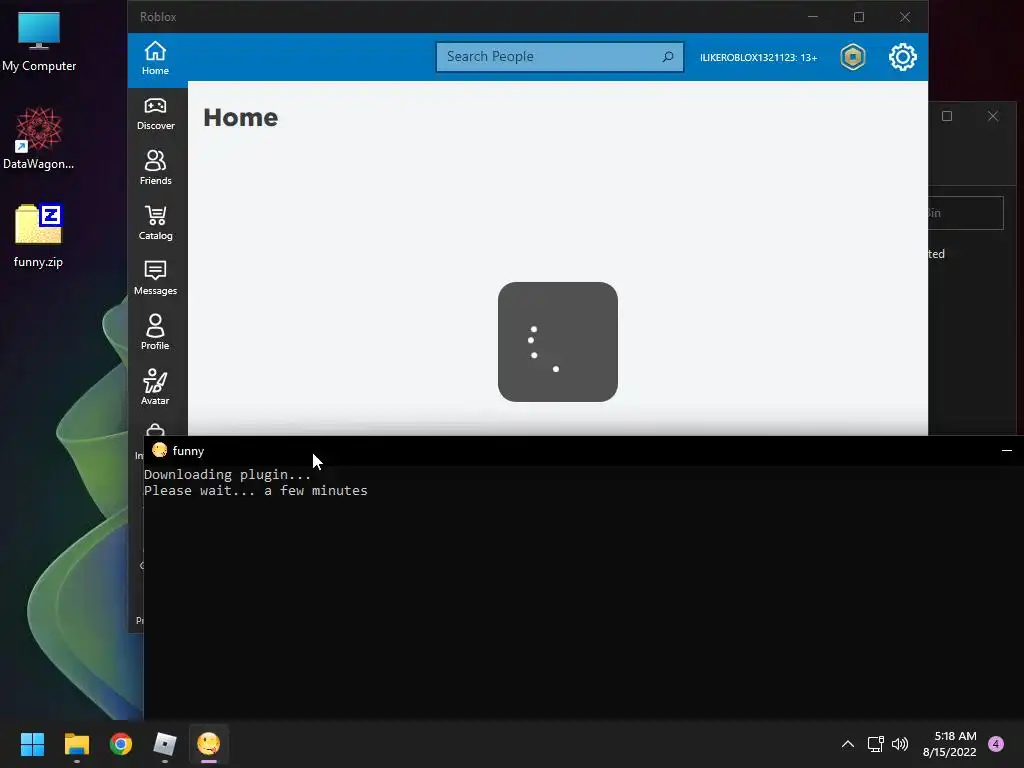Select the My Computer desktop icon

coord(39,41)
